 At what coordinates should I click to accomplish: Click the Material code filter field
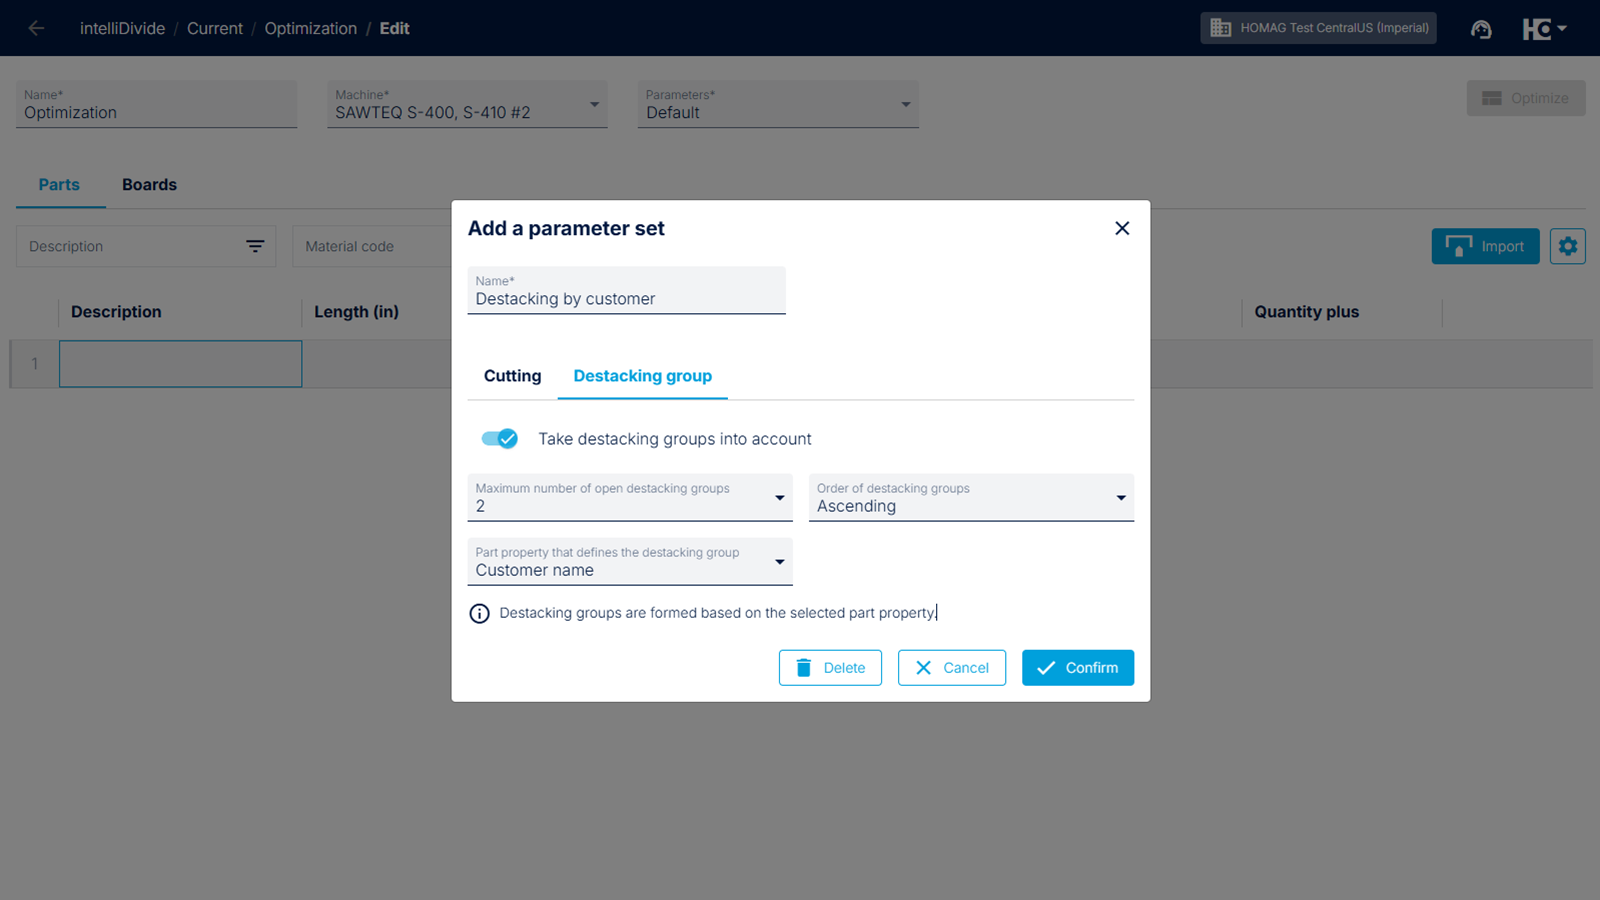tap(372, 246)
